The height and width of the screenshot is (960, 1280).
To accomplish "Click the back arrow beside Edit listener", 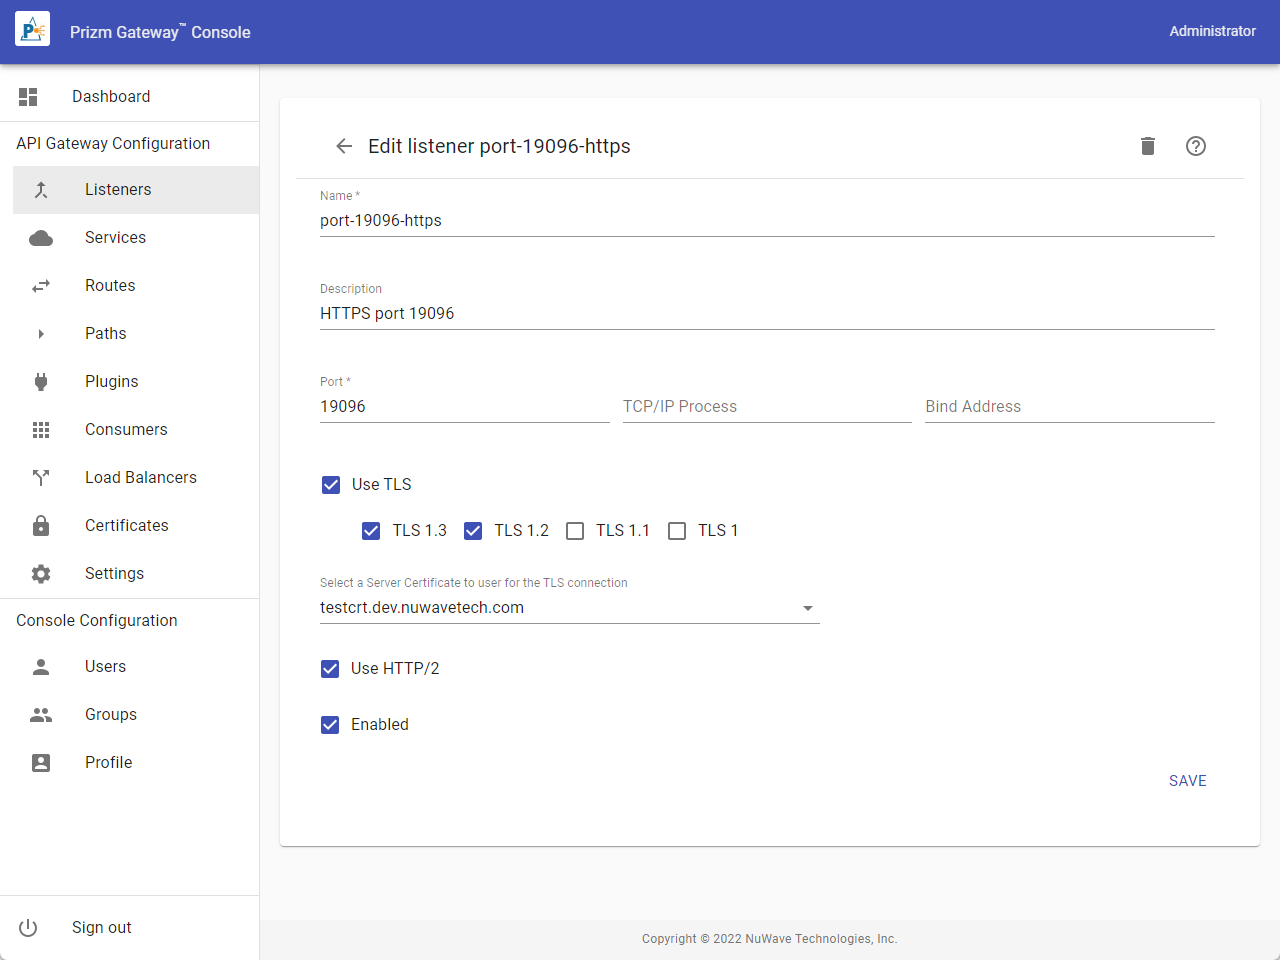I will point(344,146).
